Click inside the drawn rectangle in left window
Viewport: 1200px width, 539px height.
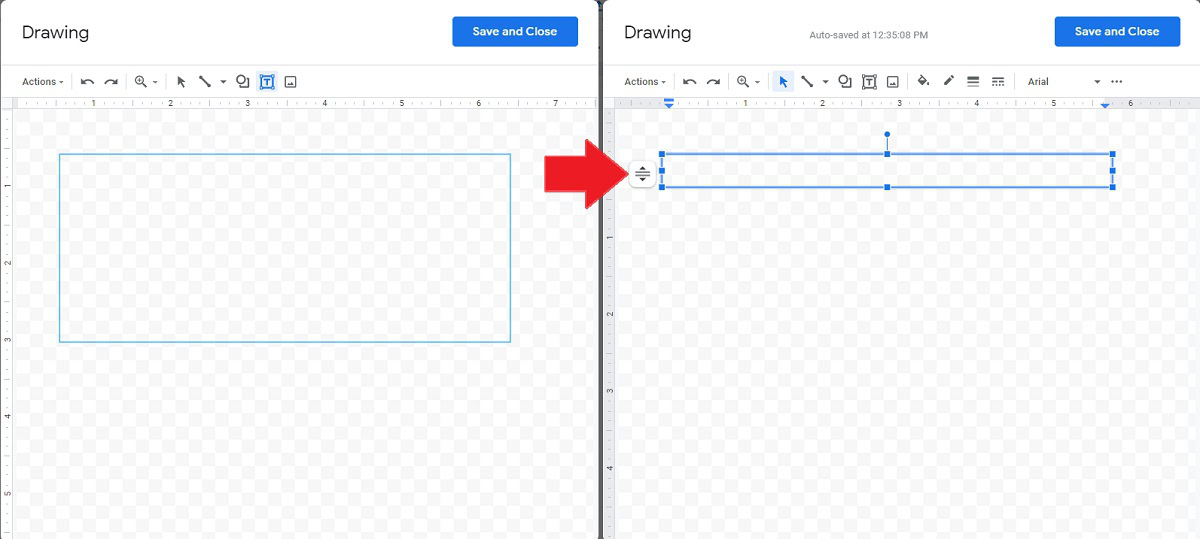point(285,248)
